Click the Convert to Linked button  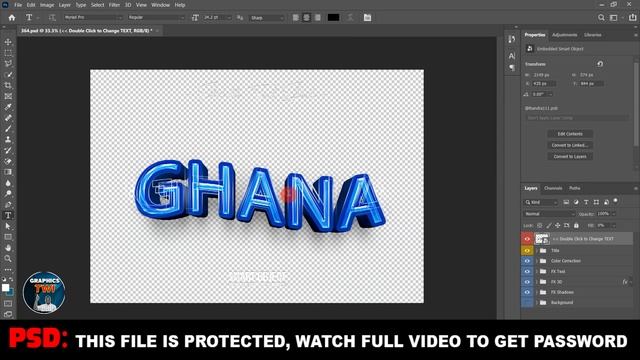570,145
